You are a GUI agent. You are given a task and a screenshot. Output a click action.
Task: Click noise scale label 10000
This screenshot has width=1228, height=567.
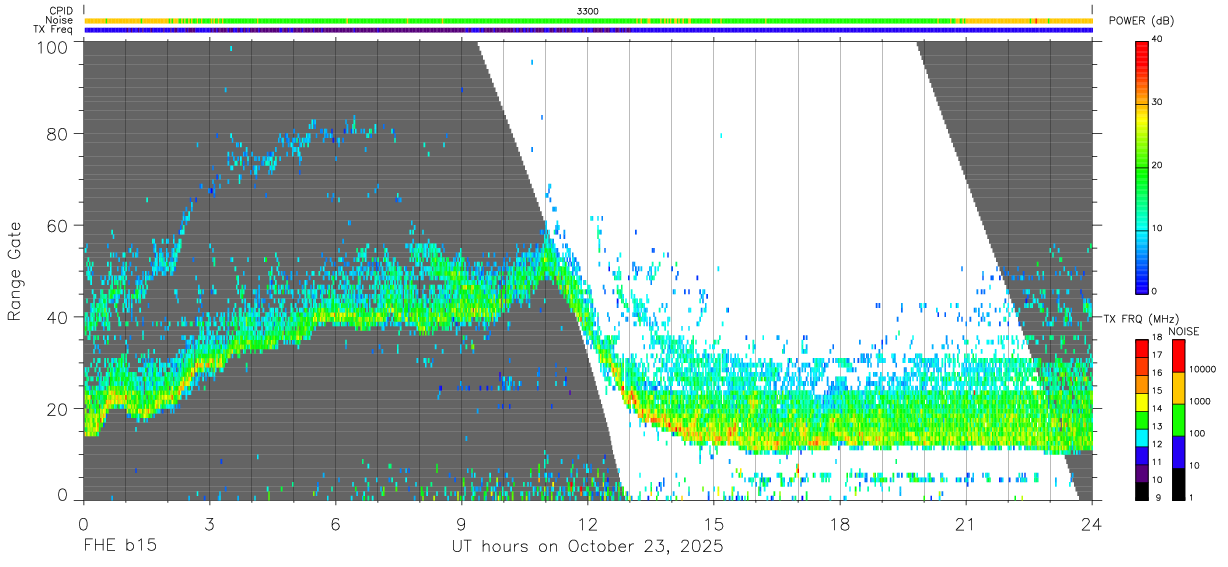click(x=1201, y=369)
